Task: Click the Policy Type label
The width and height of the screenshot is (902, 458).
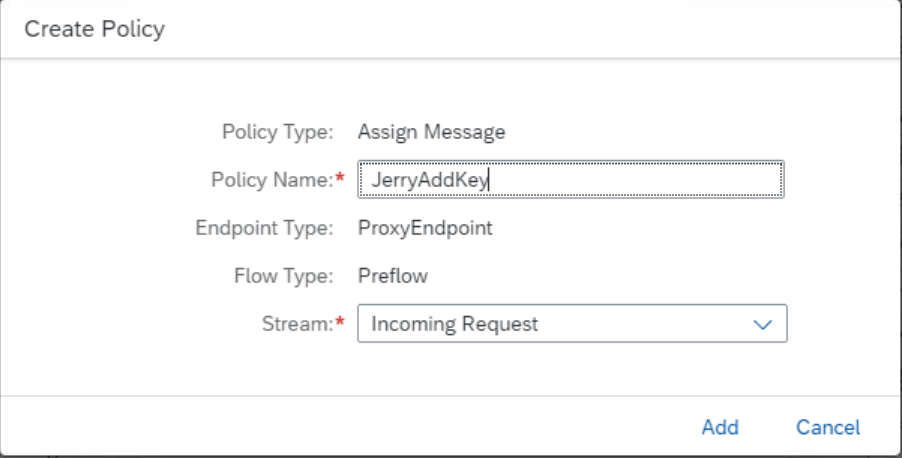Action: tap(277, 131)
